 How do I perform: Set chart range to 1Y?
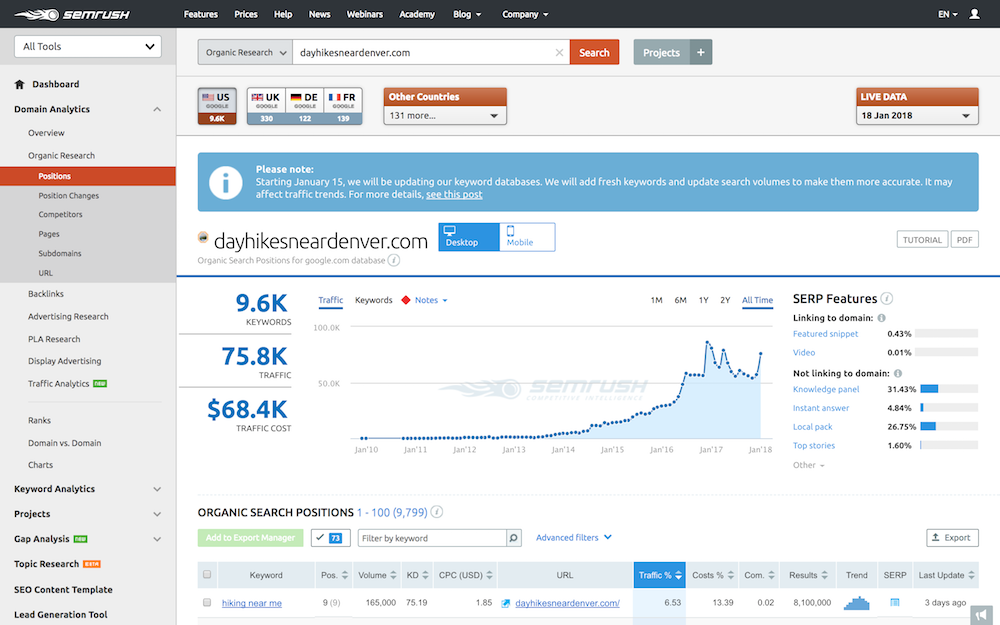point(703,300)
